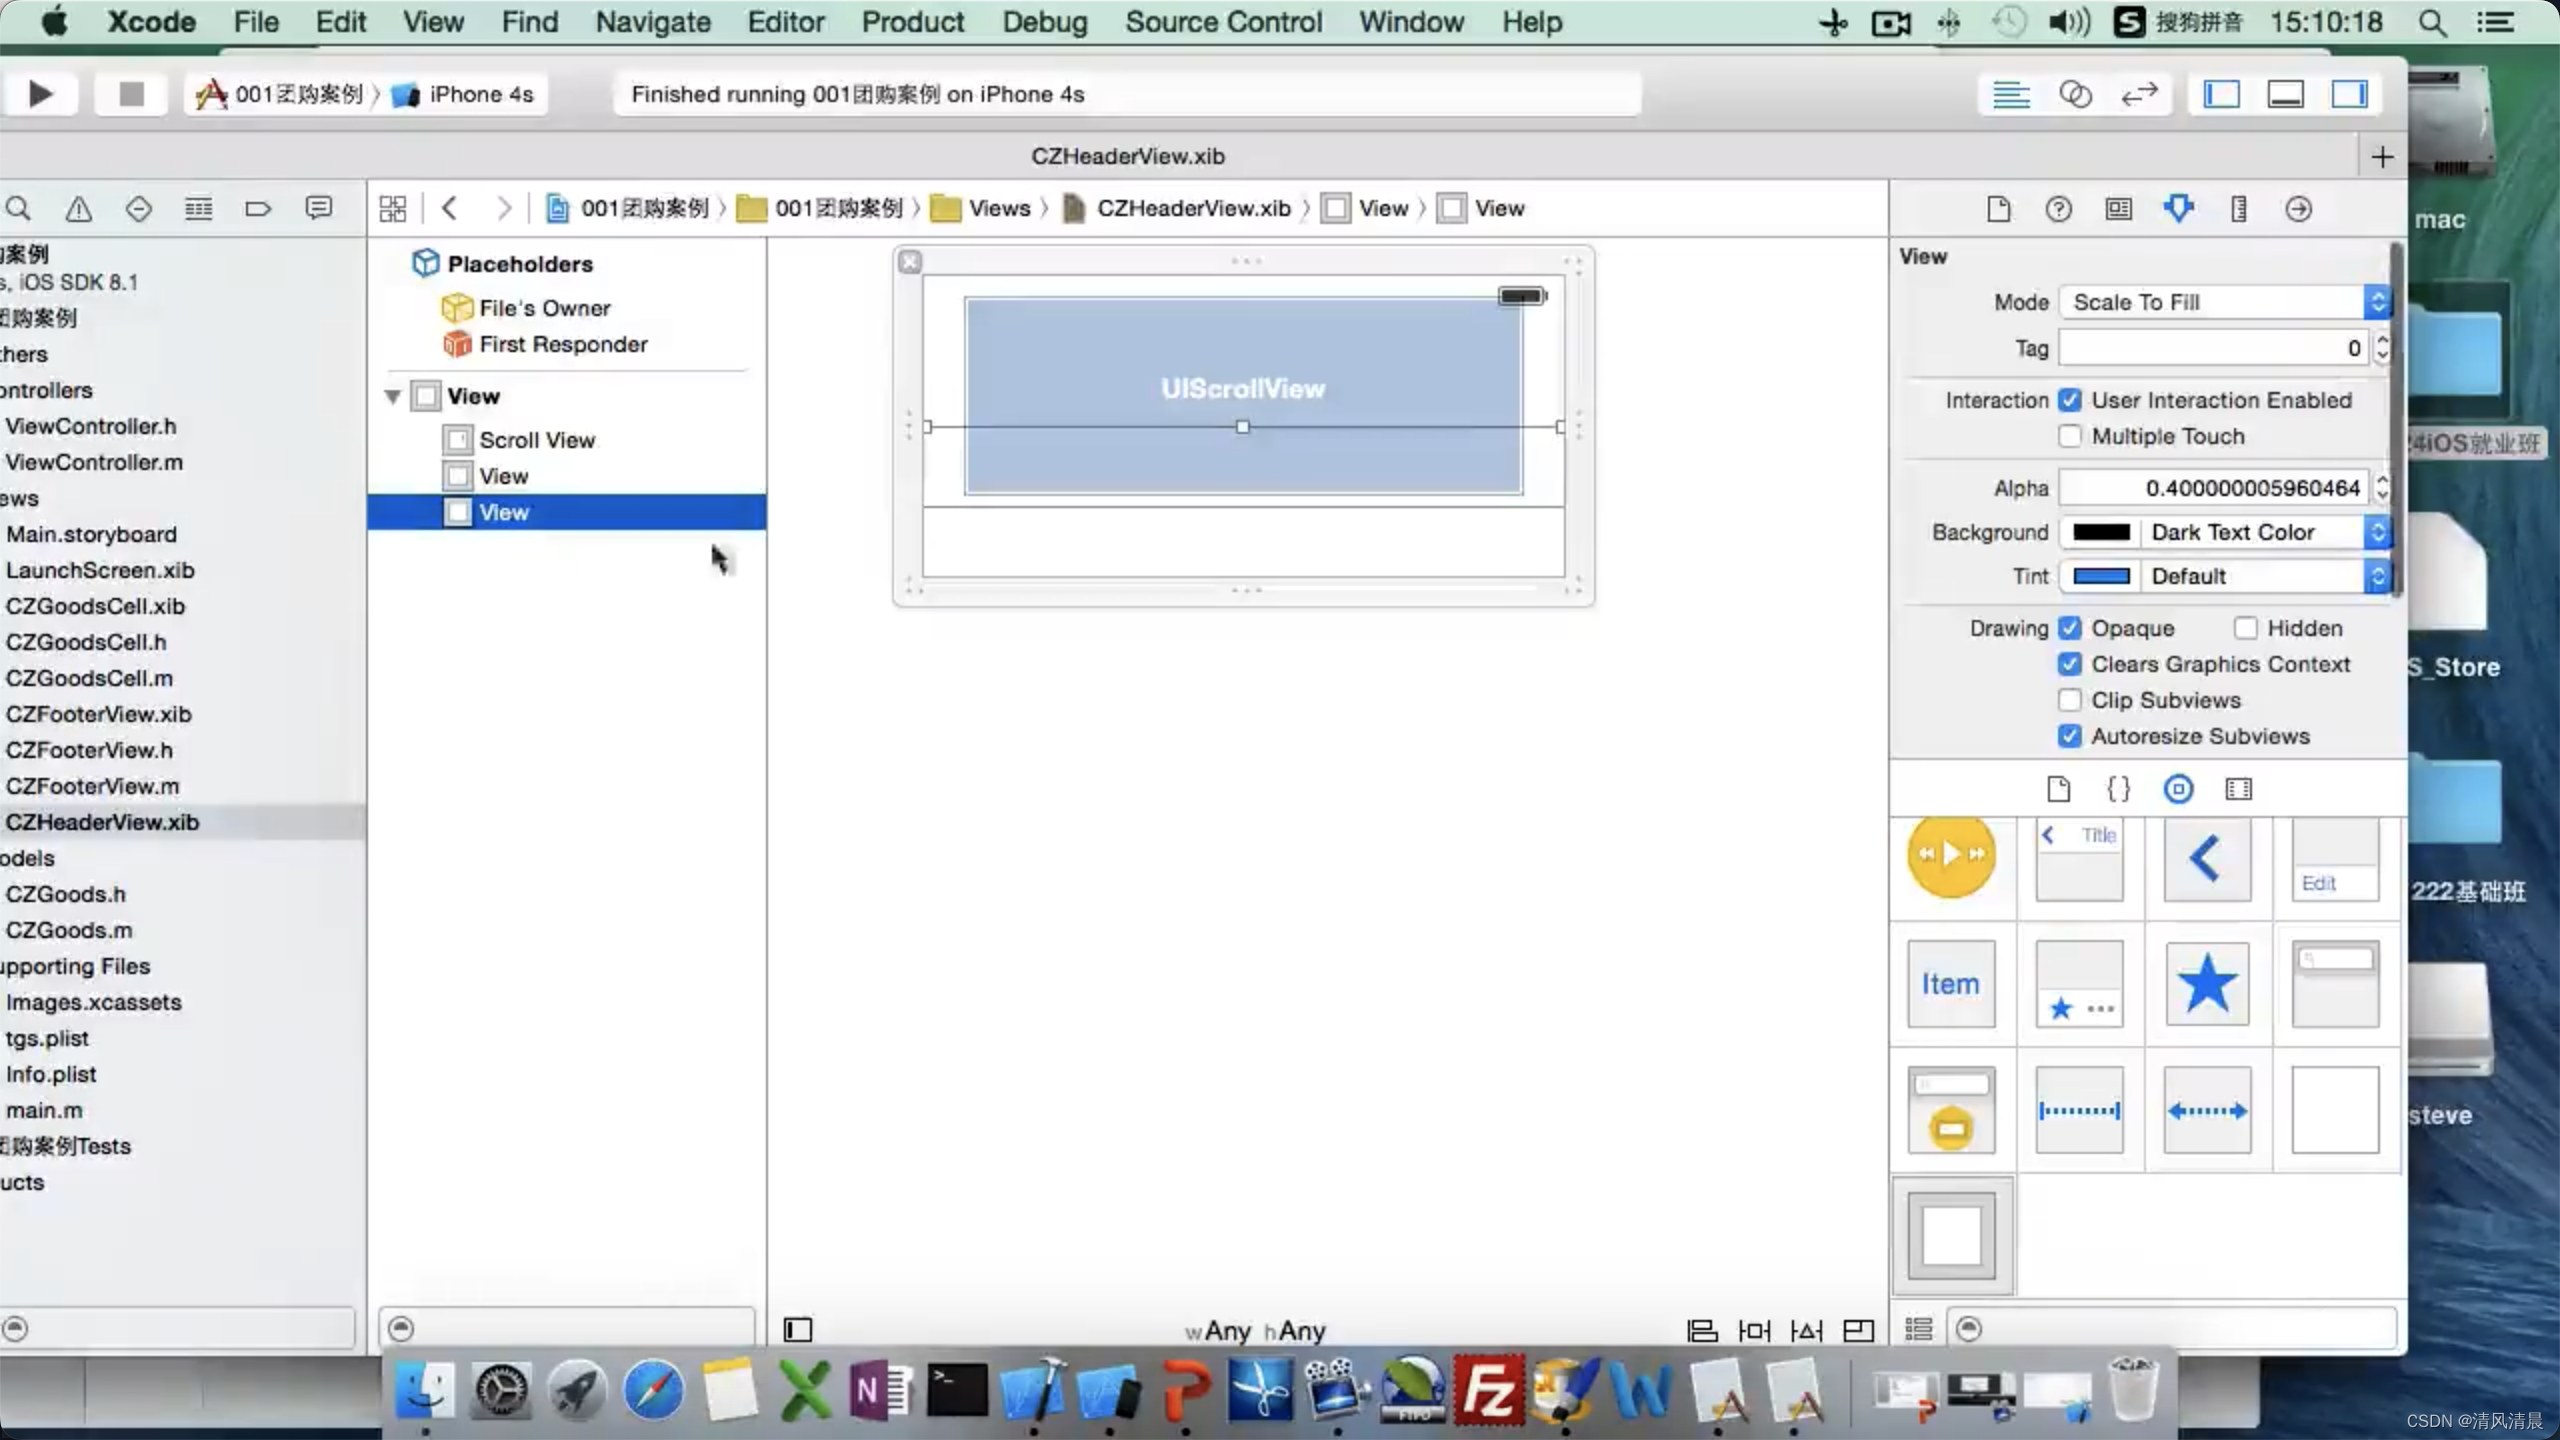
Task: Click the Connections inspector icon
Action: coord(2298,207)
